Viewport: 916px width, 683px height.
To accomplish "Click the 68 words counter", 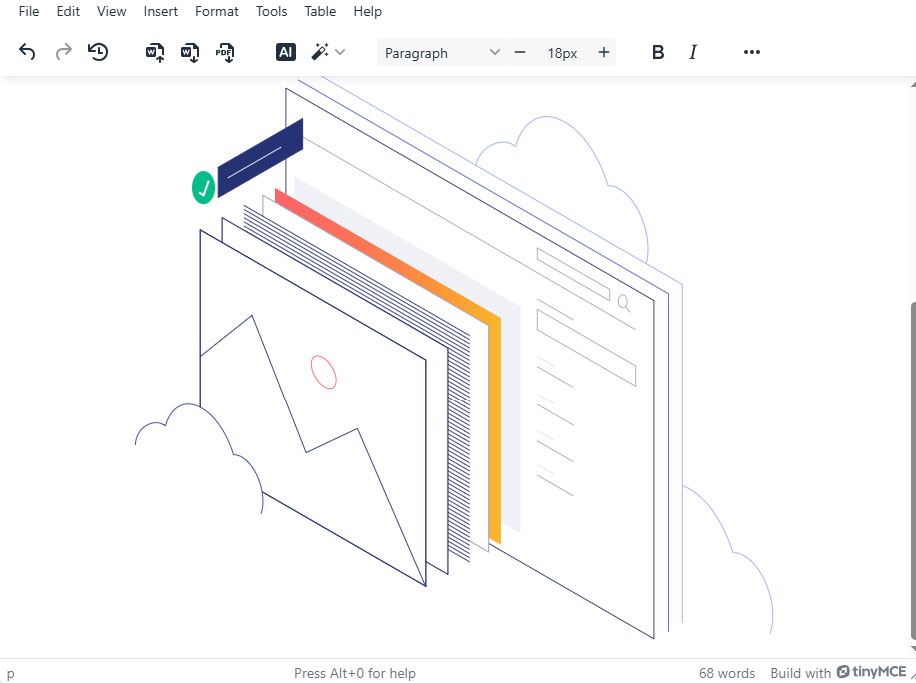I will tap(727, 673).
